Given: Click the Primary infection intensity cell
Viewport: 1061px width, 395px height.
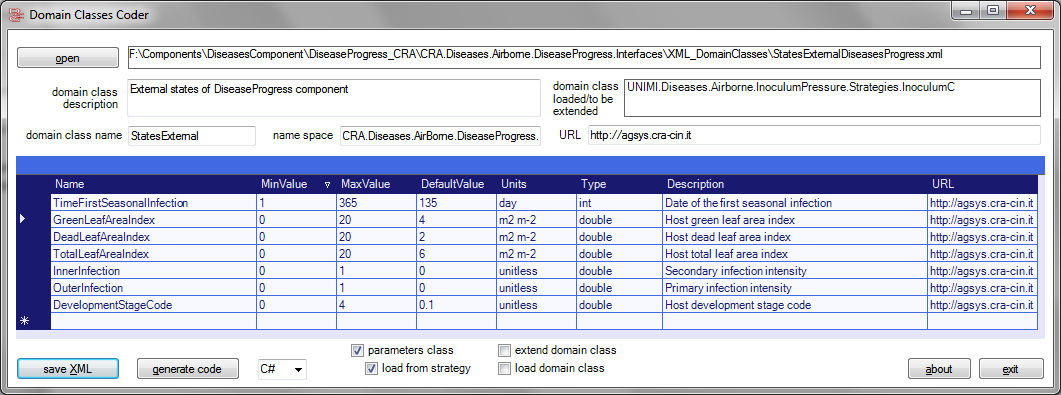Looking at the screenshot, I should [794, 287].
